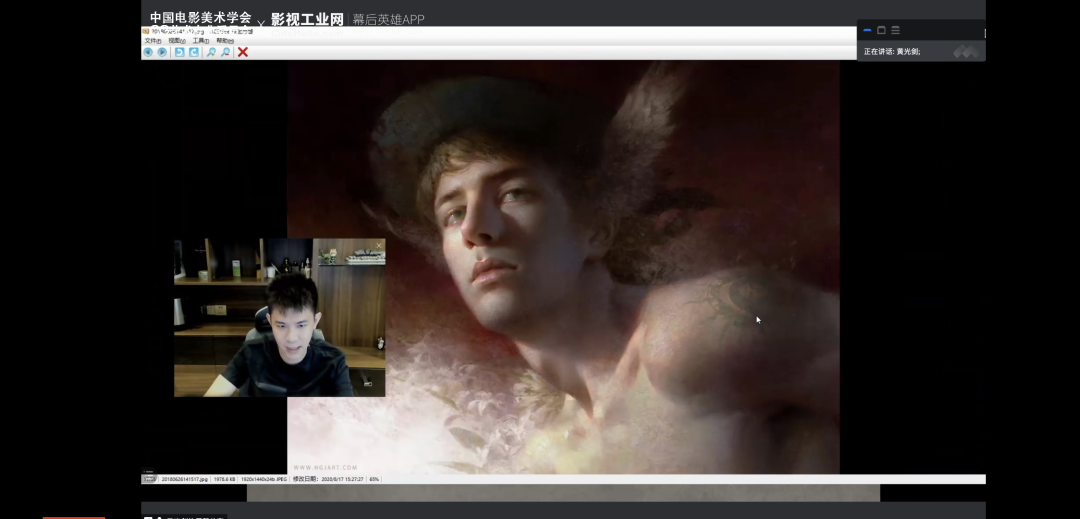Open the 文件 menu
Viewport: 1080px width, 519px height.
[x=152, y=41]
